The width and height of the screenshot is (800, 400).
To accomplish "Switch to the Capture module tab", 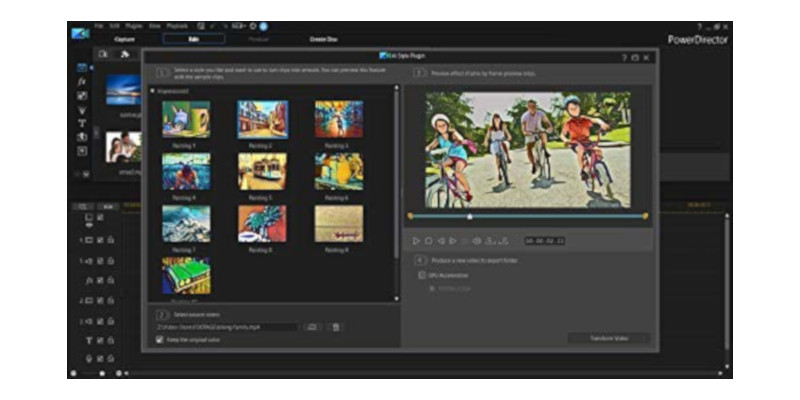I will [124, 39].
